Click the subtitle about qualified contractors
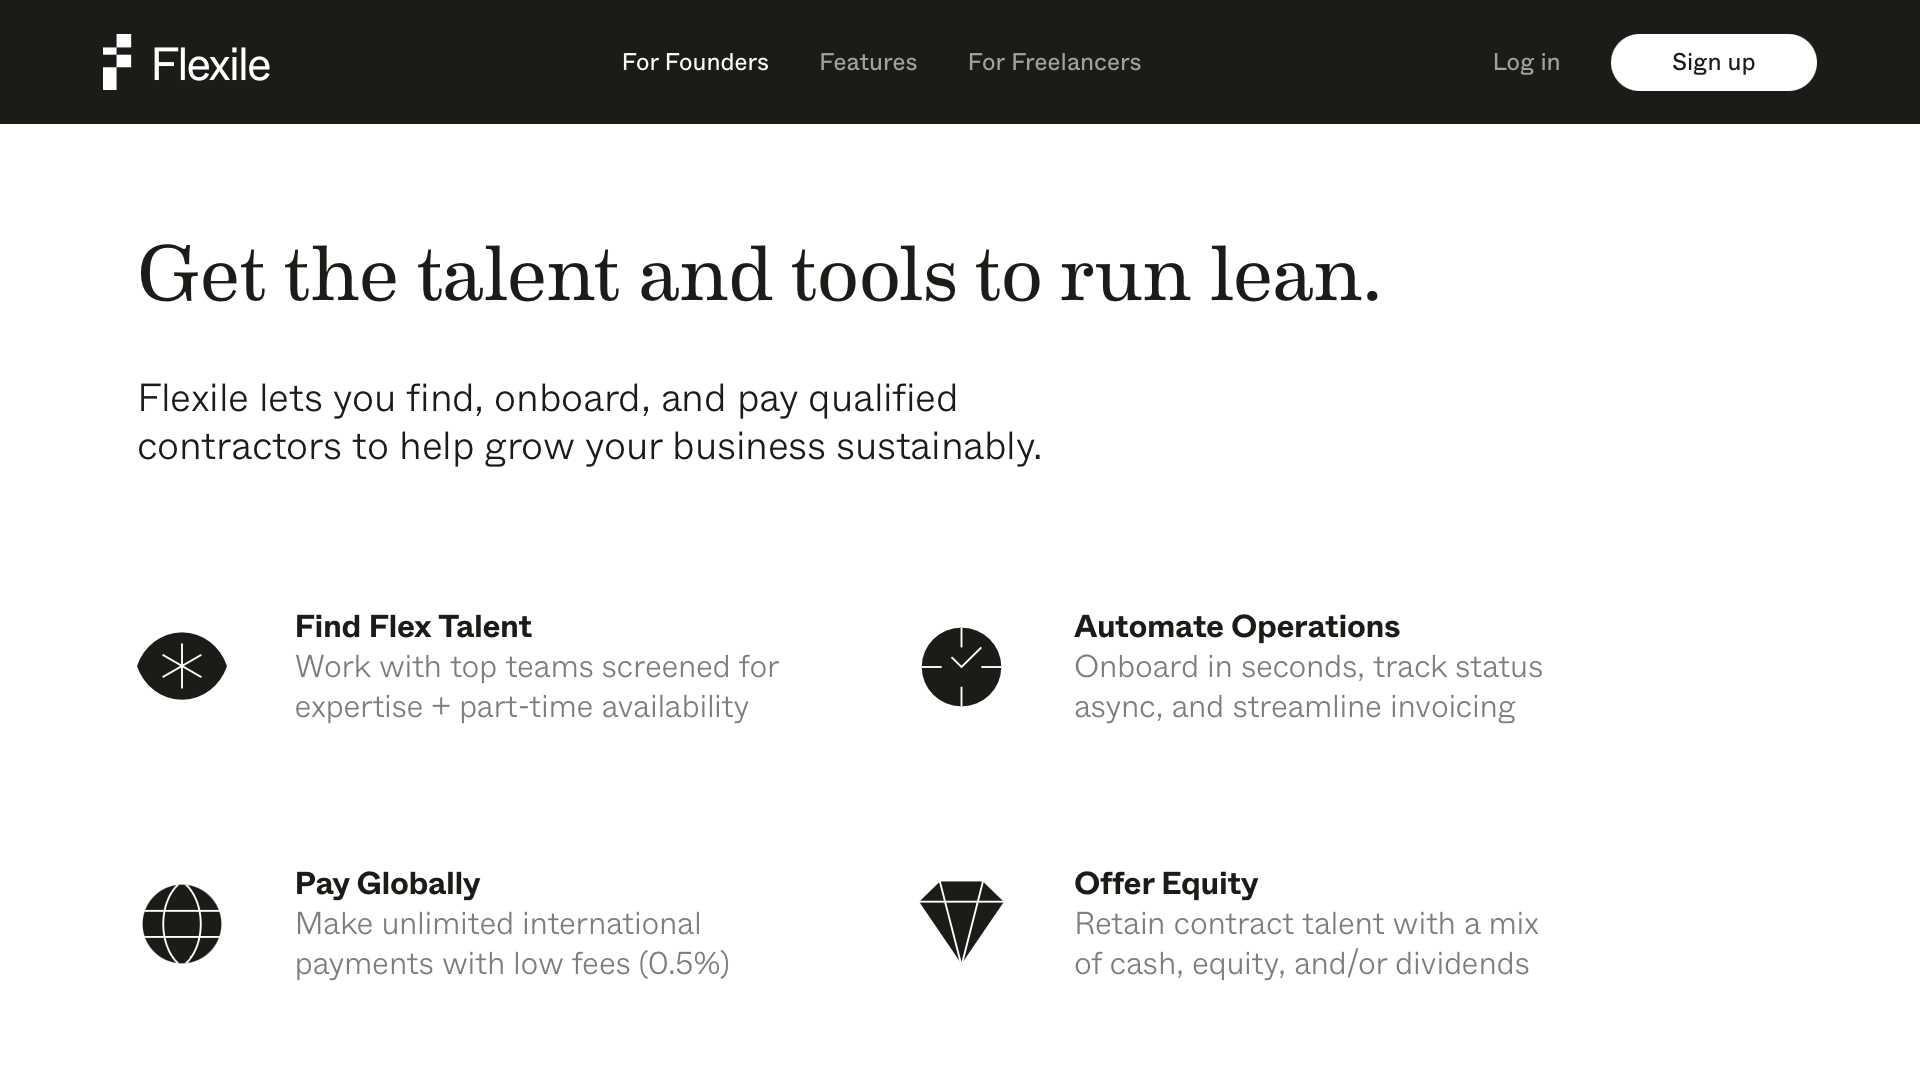Screen dimensions: 1920x1080 pyautogui.click(x=589, y=422)
